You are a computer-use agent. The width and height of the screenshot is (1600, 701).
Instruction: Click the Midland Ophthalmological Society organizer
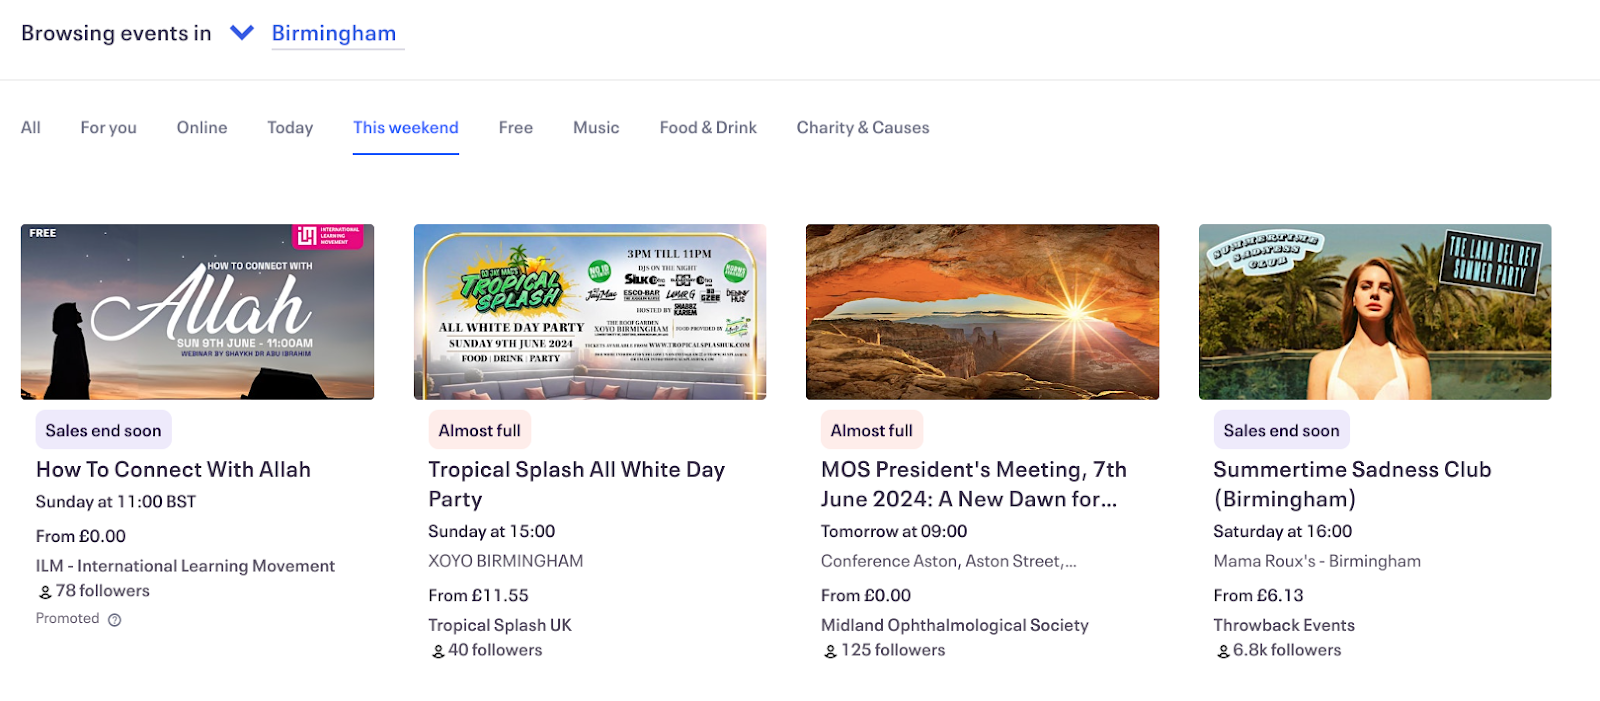point(955,625)
